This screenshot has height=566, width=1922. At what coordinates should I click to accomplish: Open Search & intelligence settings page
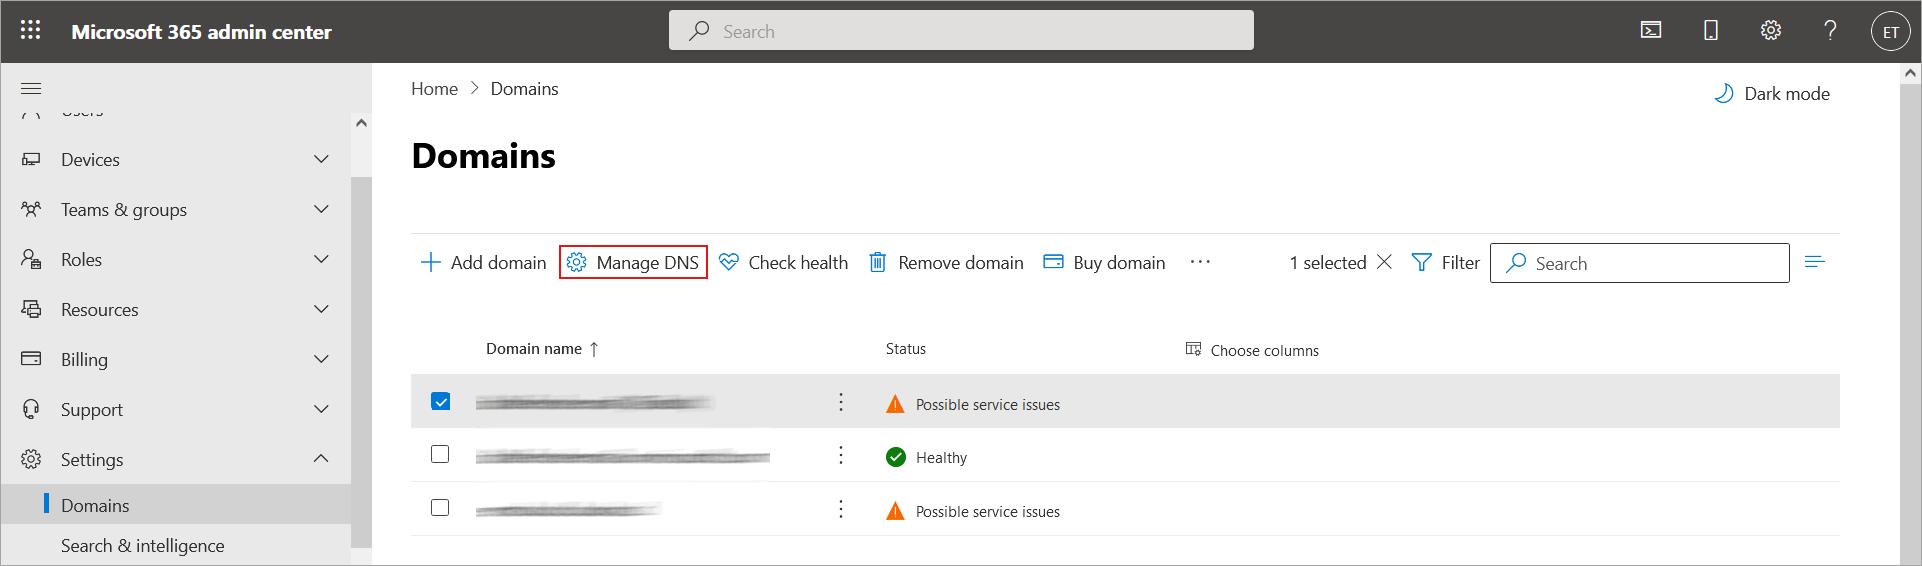click(143, 546)
